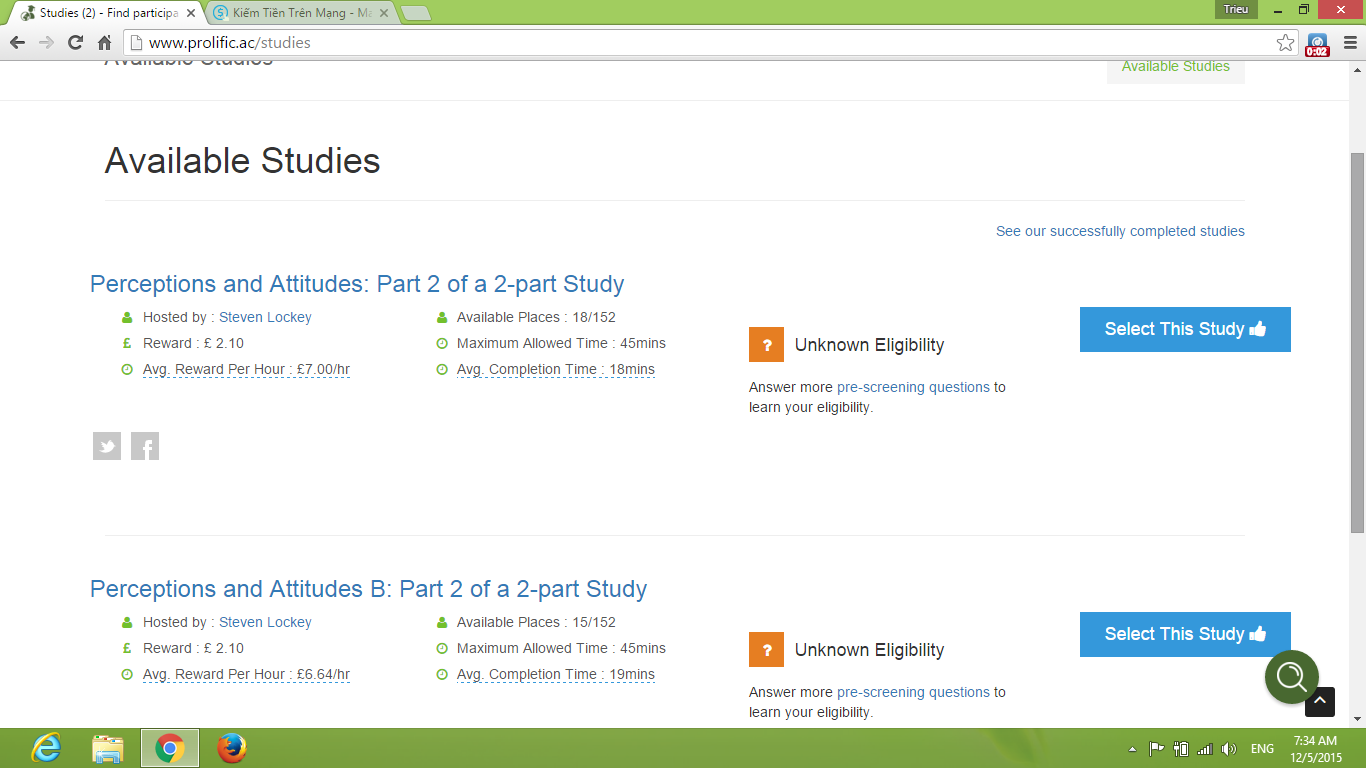Click the page vertical scrollbar thumb
The width and height of the screenshot is (1366, 768).
(x=1357, y=342)
